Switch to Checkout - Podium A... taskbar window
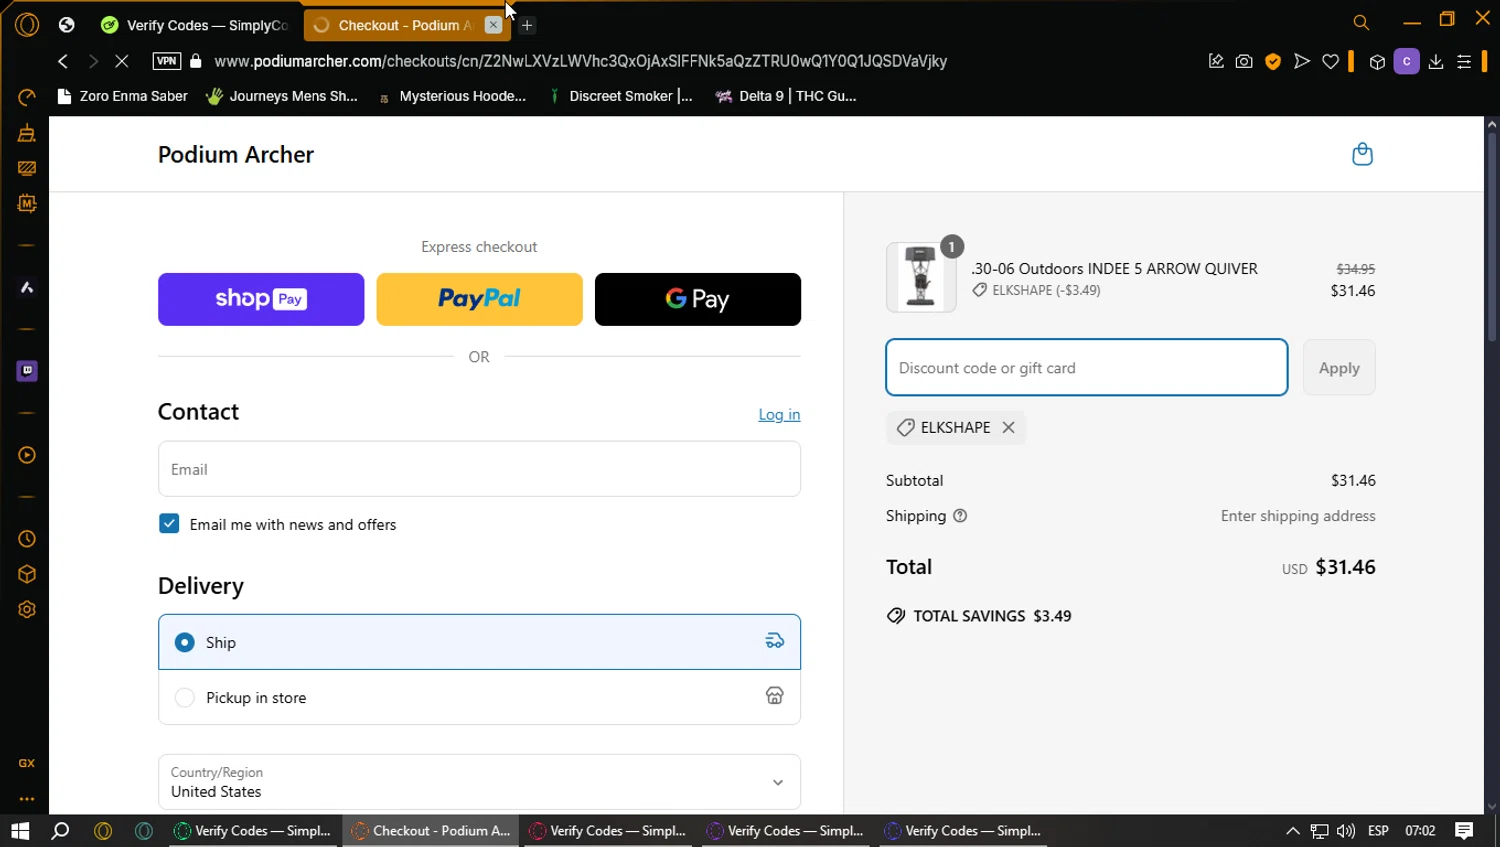 pos(431,831)
